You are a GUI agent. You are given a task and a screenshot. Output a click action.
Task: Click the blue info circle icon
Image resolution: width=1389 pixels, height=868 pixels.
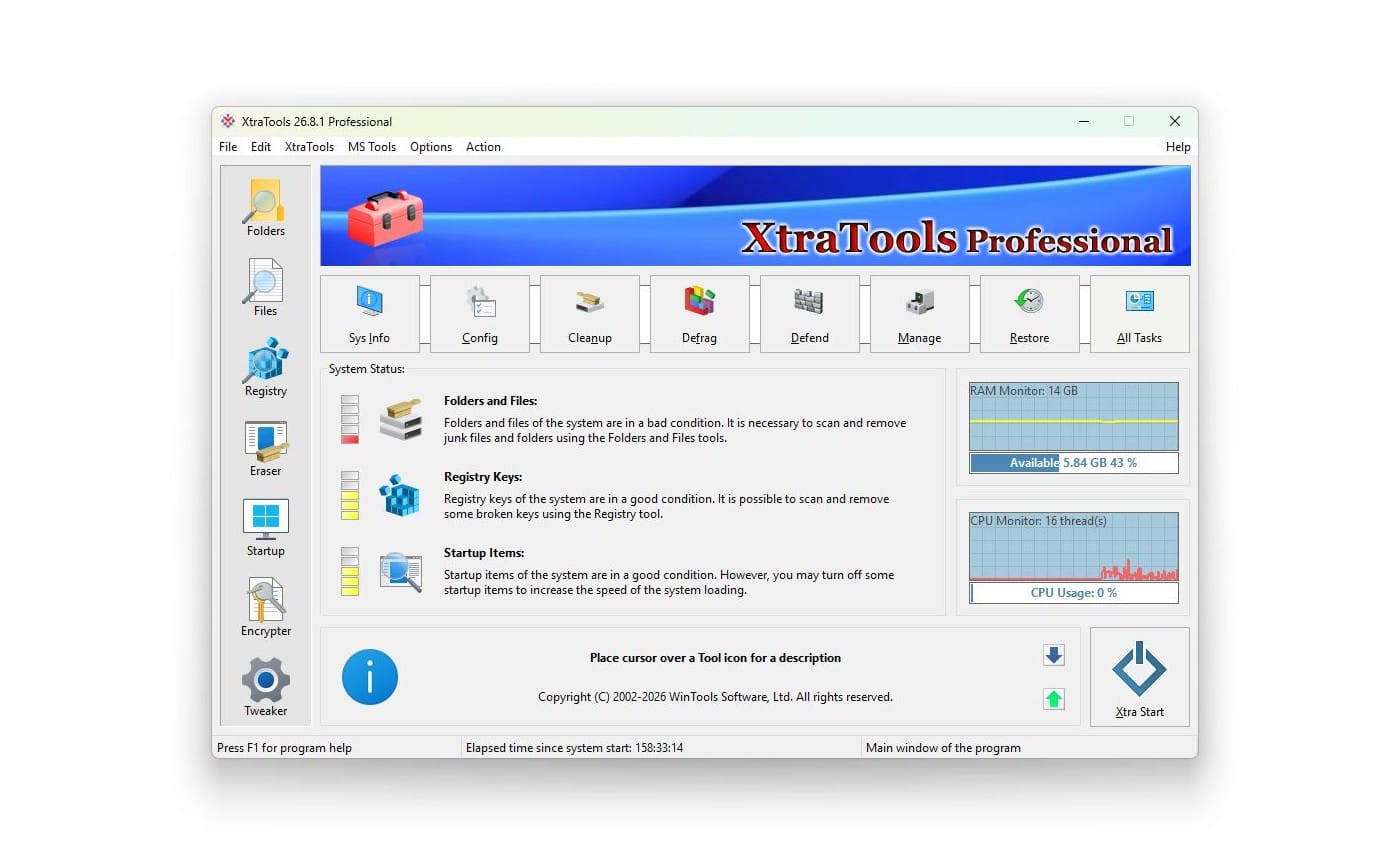(370, 677)
